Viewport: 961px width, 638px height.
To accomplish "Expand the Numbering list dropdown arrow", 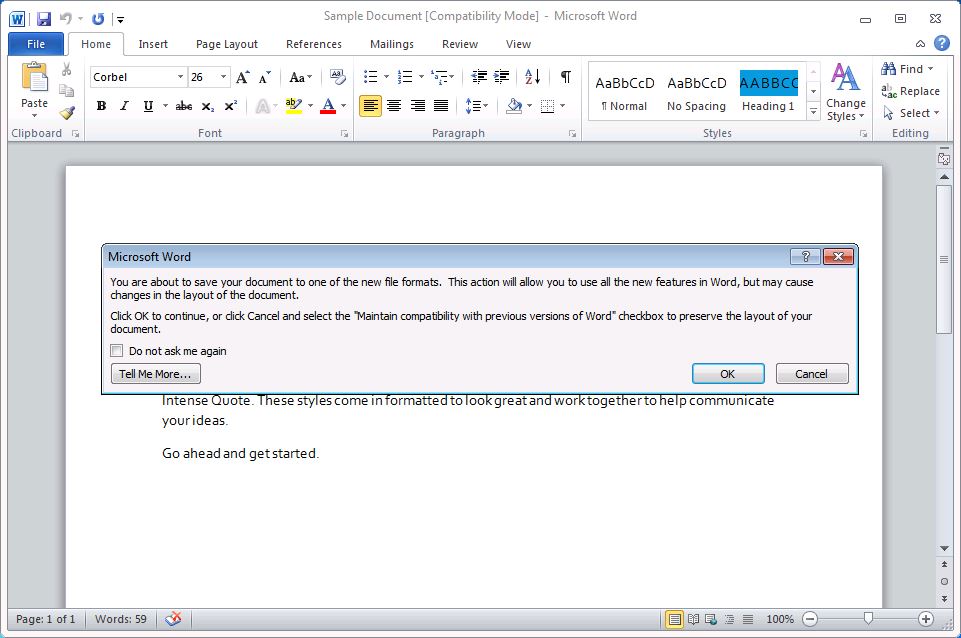I will (x=421, y=77).
